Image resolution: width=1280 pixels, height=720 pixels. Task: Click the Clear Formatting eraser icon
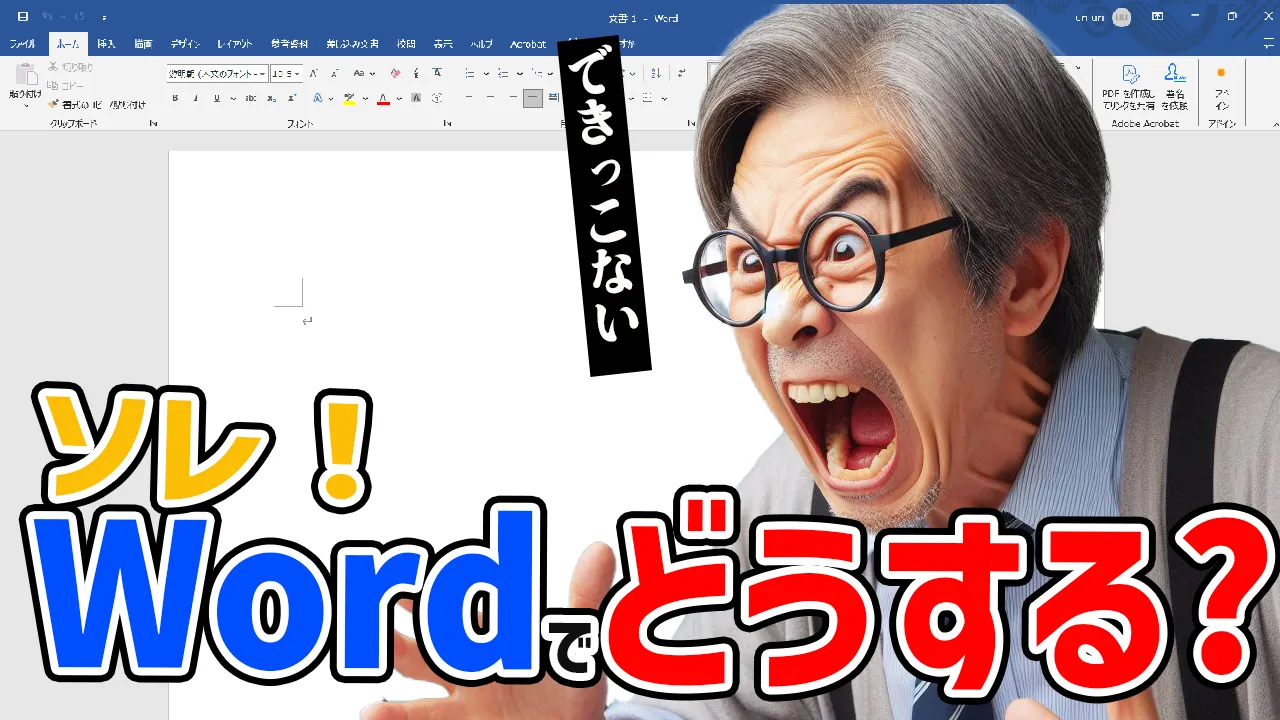pyautogui.click(x=395, y=74)
